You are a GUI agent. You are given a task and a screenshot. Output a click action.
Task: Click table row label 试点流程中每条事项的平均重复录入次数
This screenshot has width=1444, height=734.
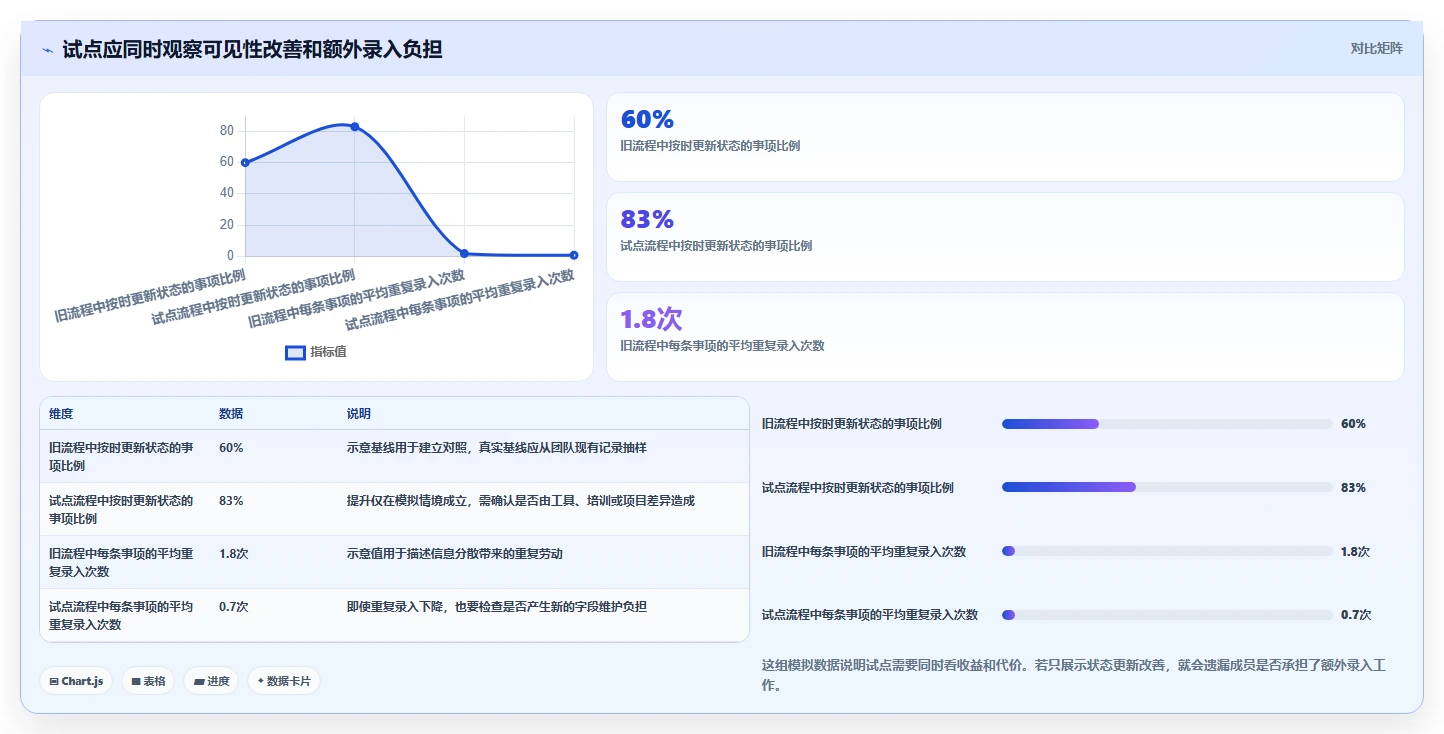(x=121, y=615)
